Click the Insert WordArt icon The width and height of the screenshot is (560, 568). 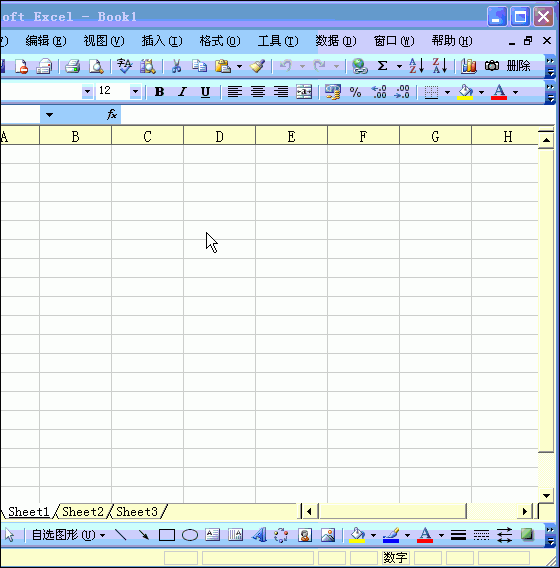[x=259, y=535]
